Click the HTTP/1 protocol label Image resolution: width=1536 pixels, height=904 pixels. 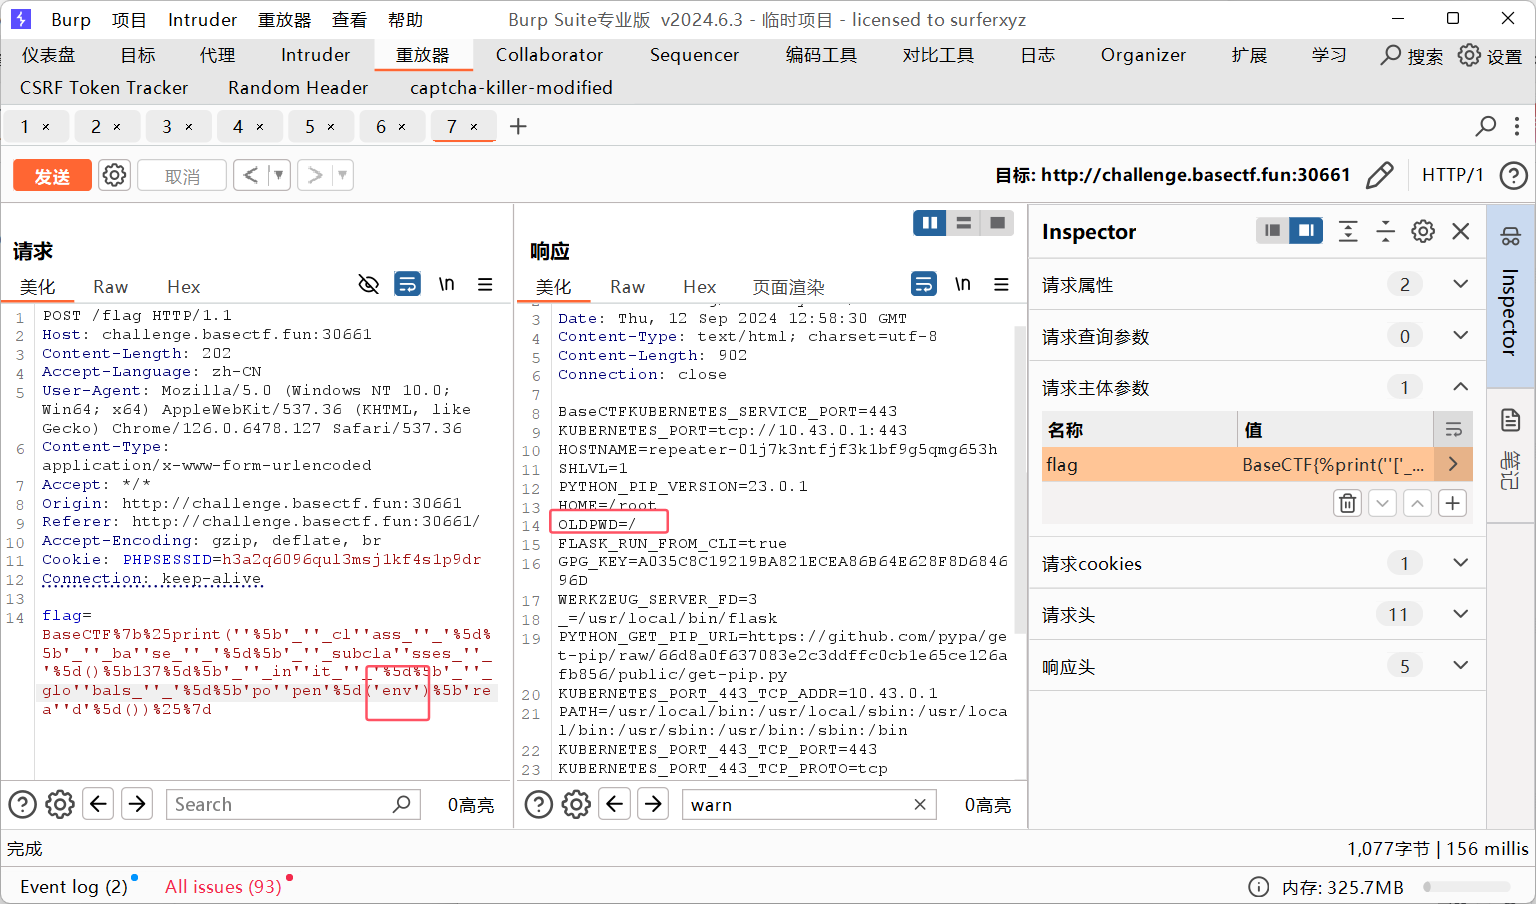pos(1452,175)
